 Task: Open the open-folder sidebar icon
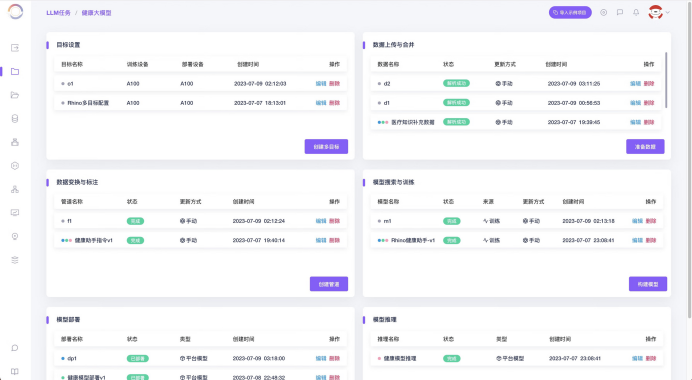[x=15, y=95]
